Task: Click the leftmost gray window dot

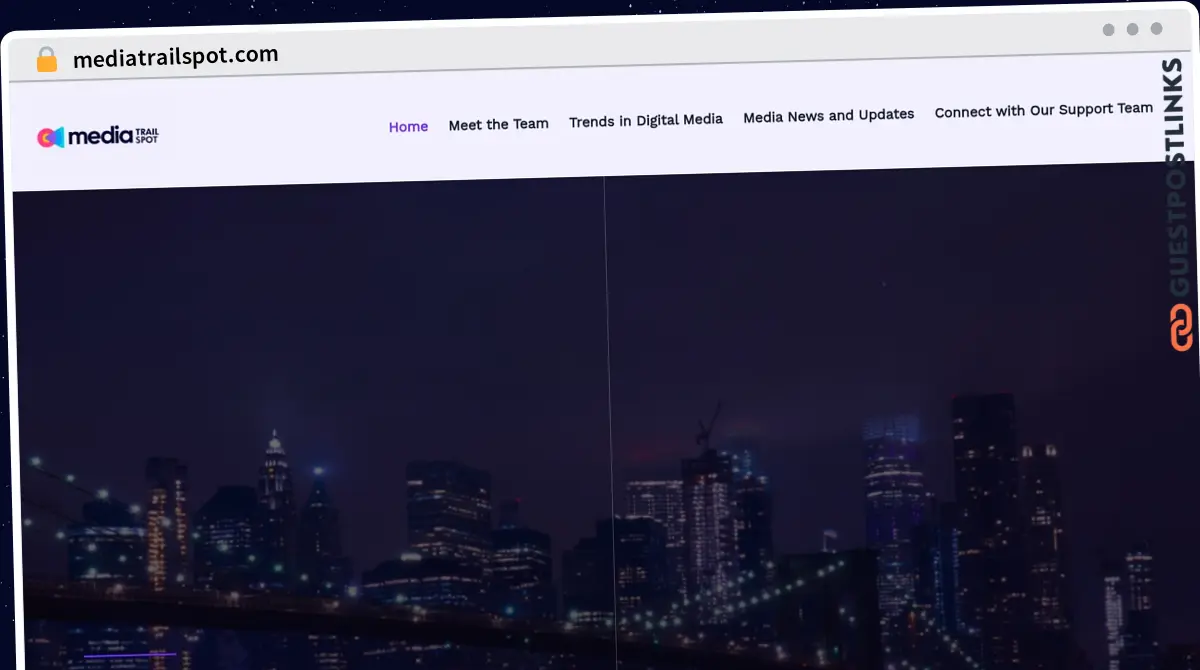Action: tap(1108, 30)
